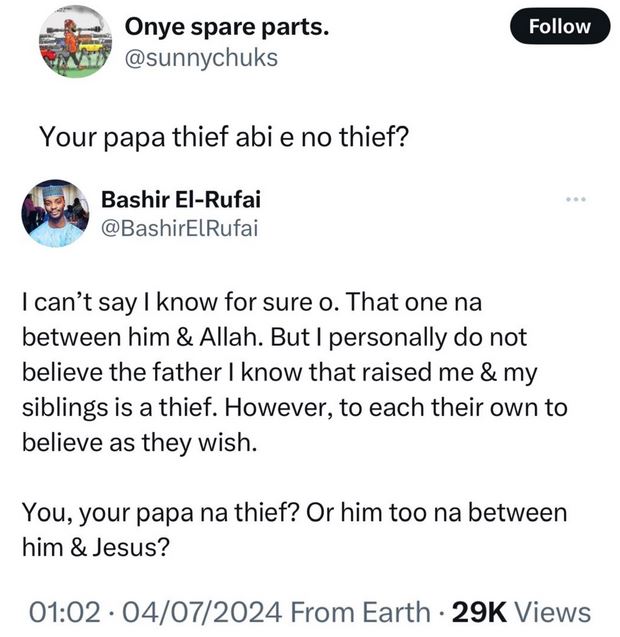This screenshot has height=637, width=620.
Task: Open Bashir El-Rufai's profile avatar
Action: tap(56, 213)
